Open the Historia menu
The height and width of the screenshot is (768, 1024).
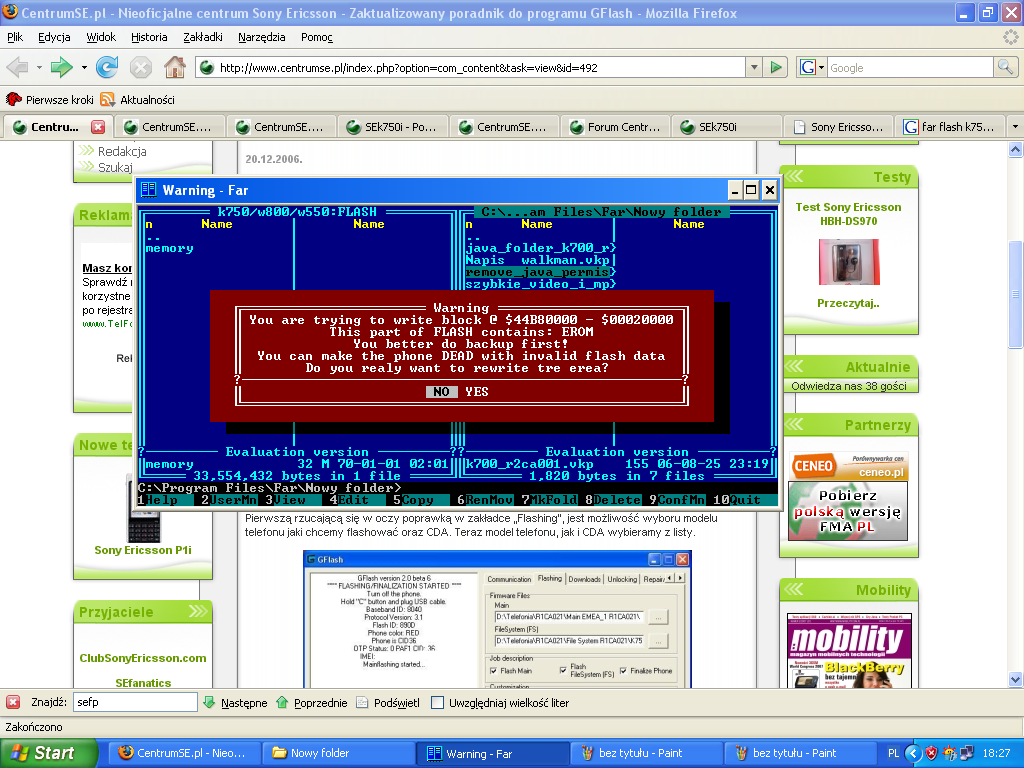149,37
